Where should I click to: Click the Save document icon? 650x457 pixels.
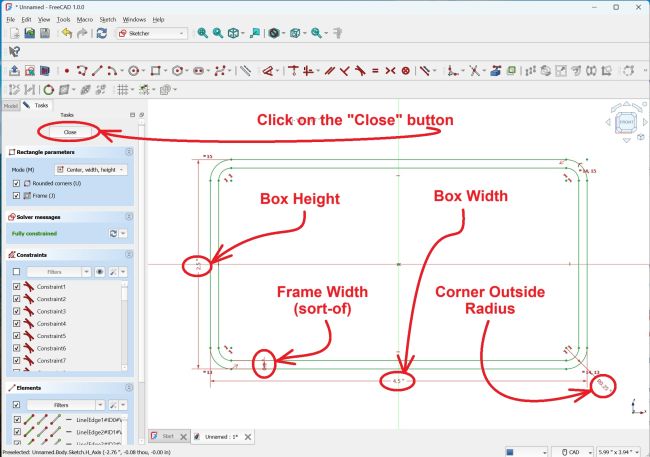(45, 33)
